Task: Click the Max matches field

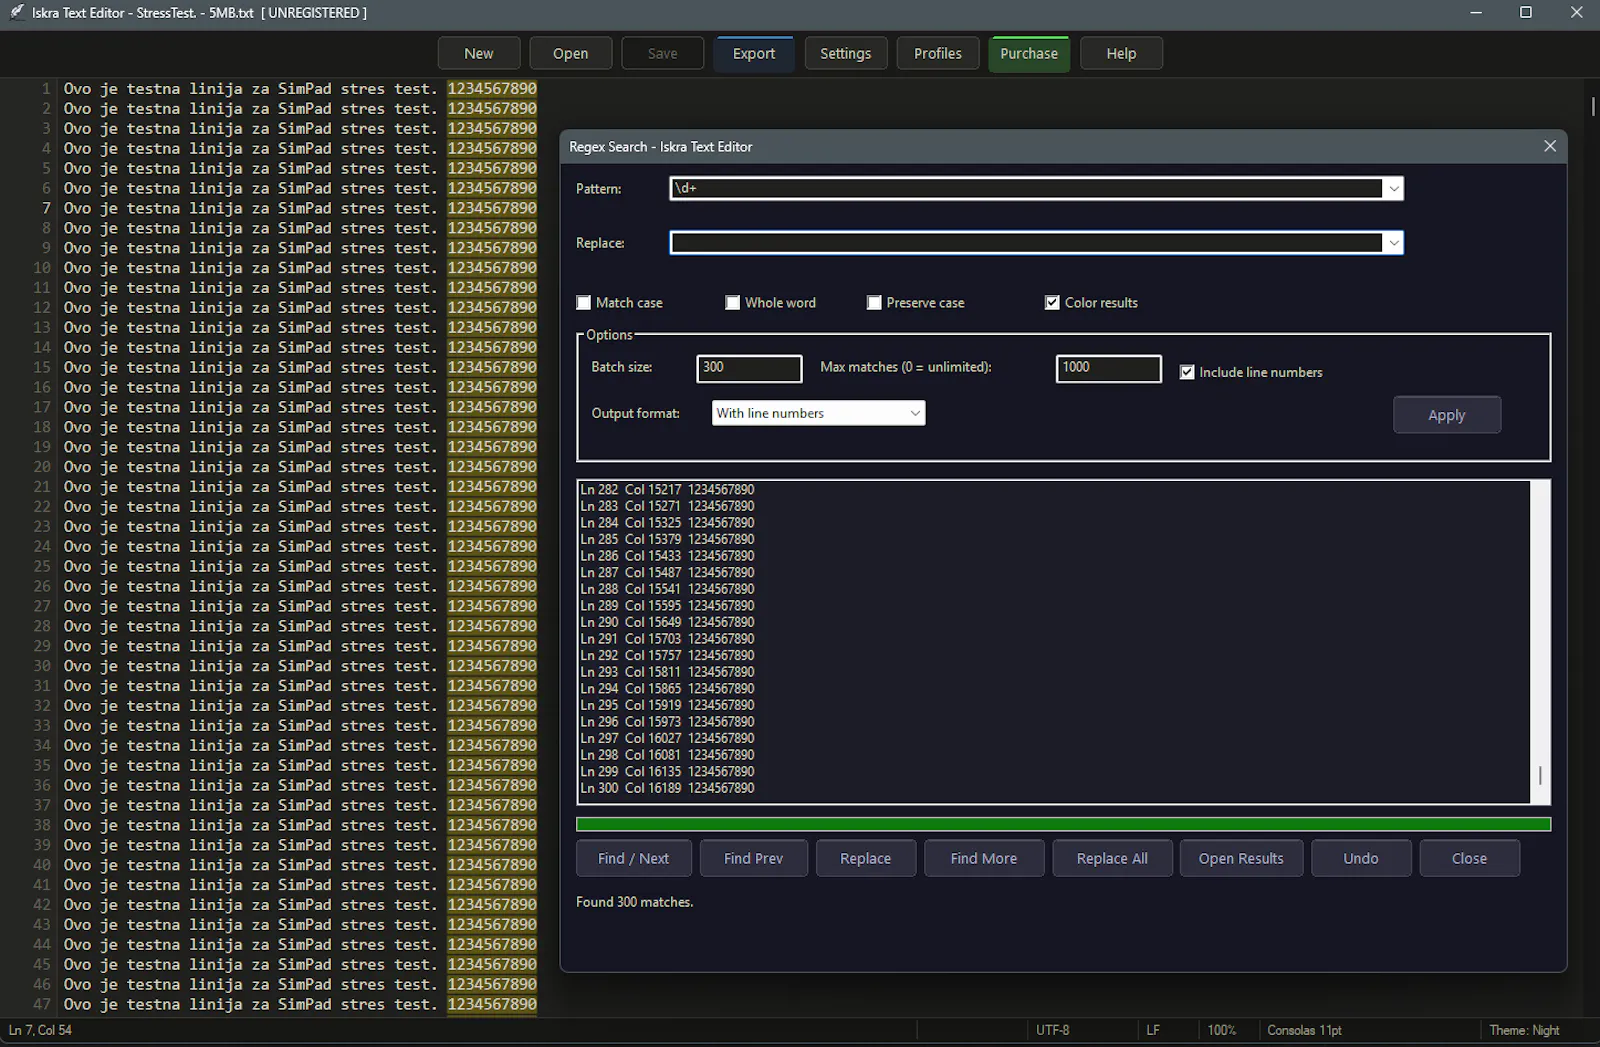Action: click(1108, 368)
